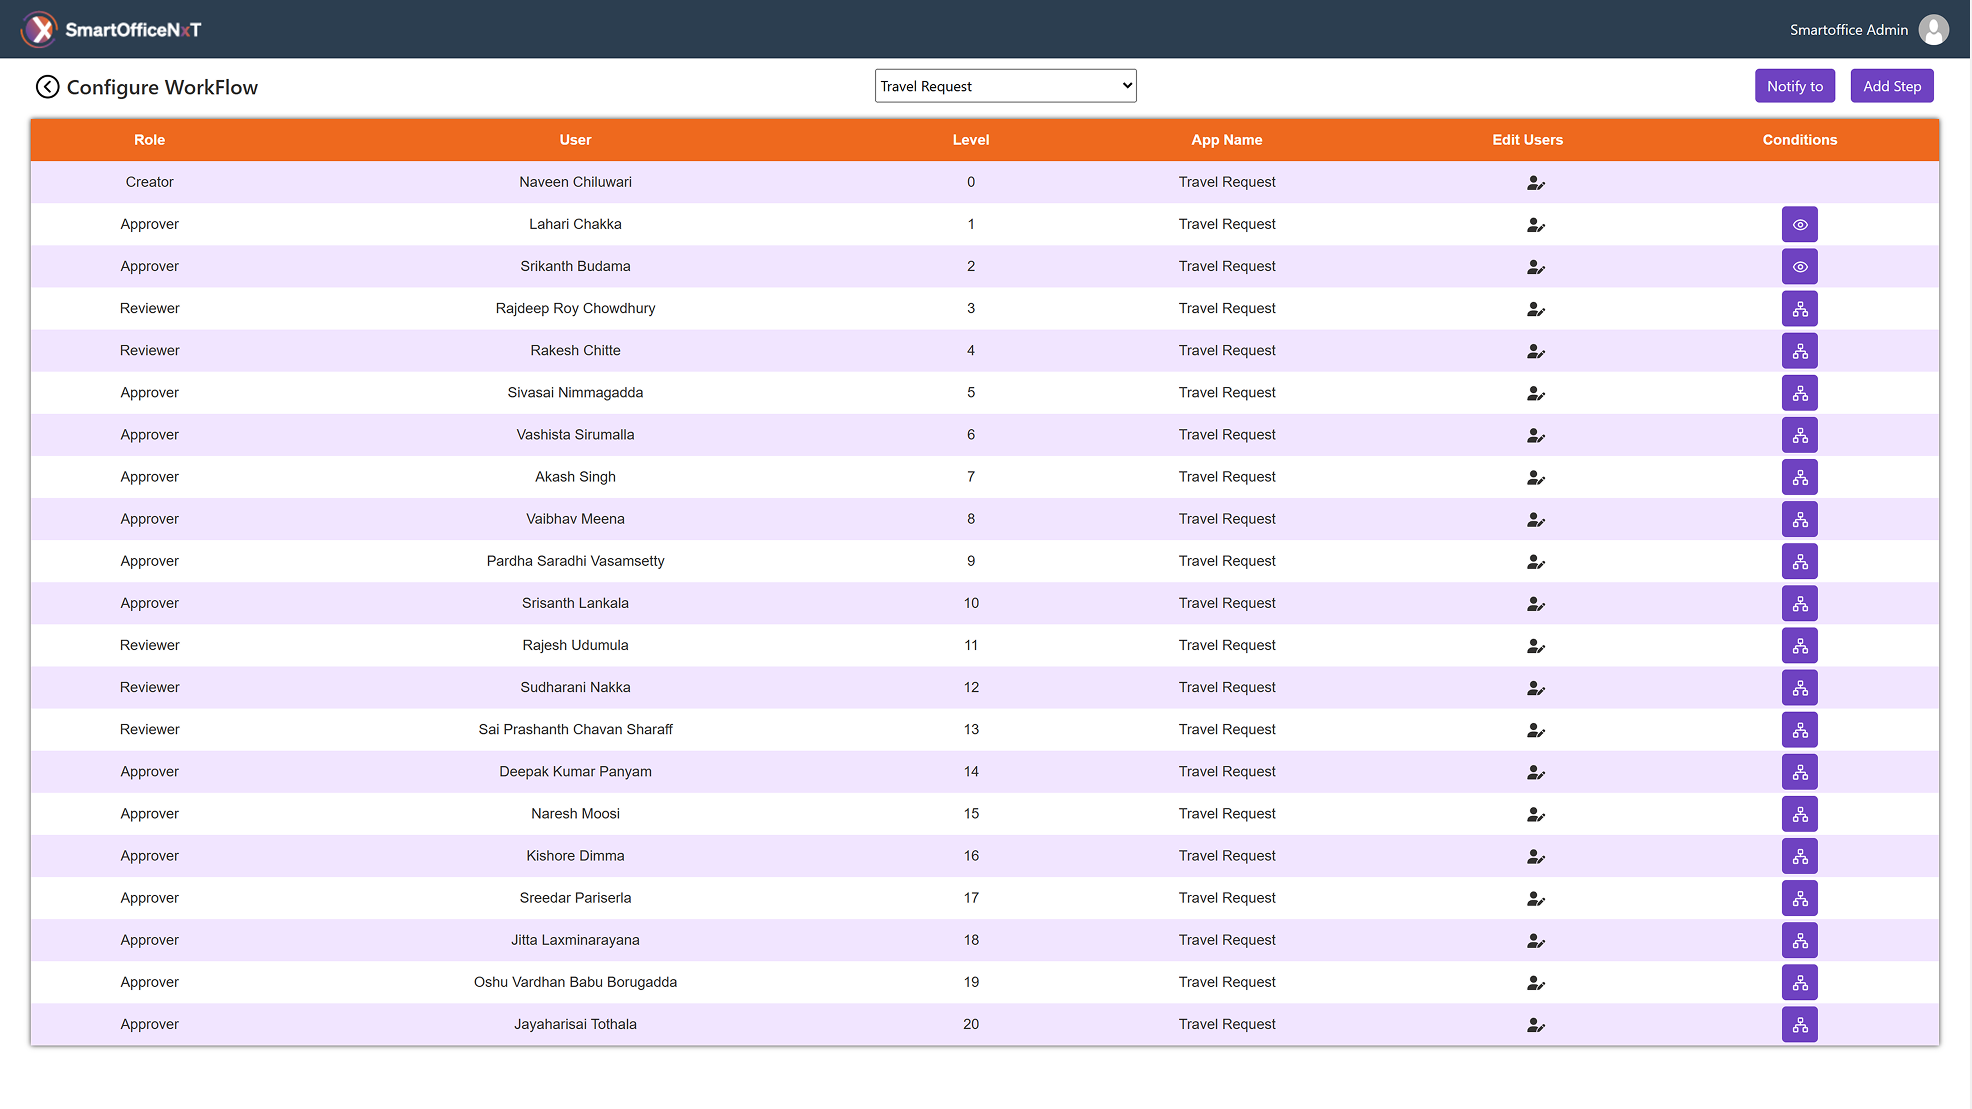Edit users icon for Kishore Dimma
The width and height of the screenshot is (1972, 1109).
pos(1536,857)
